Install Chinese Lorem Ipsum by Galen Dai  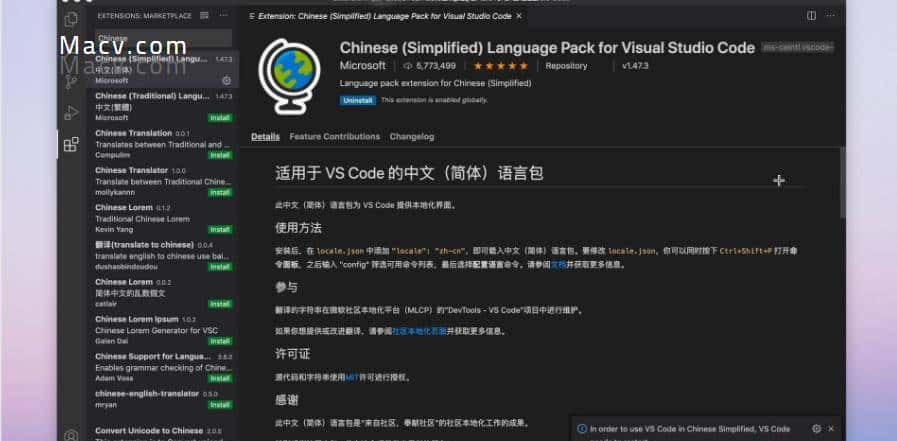click(220, 341)
